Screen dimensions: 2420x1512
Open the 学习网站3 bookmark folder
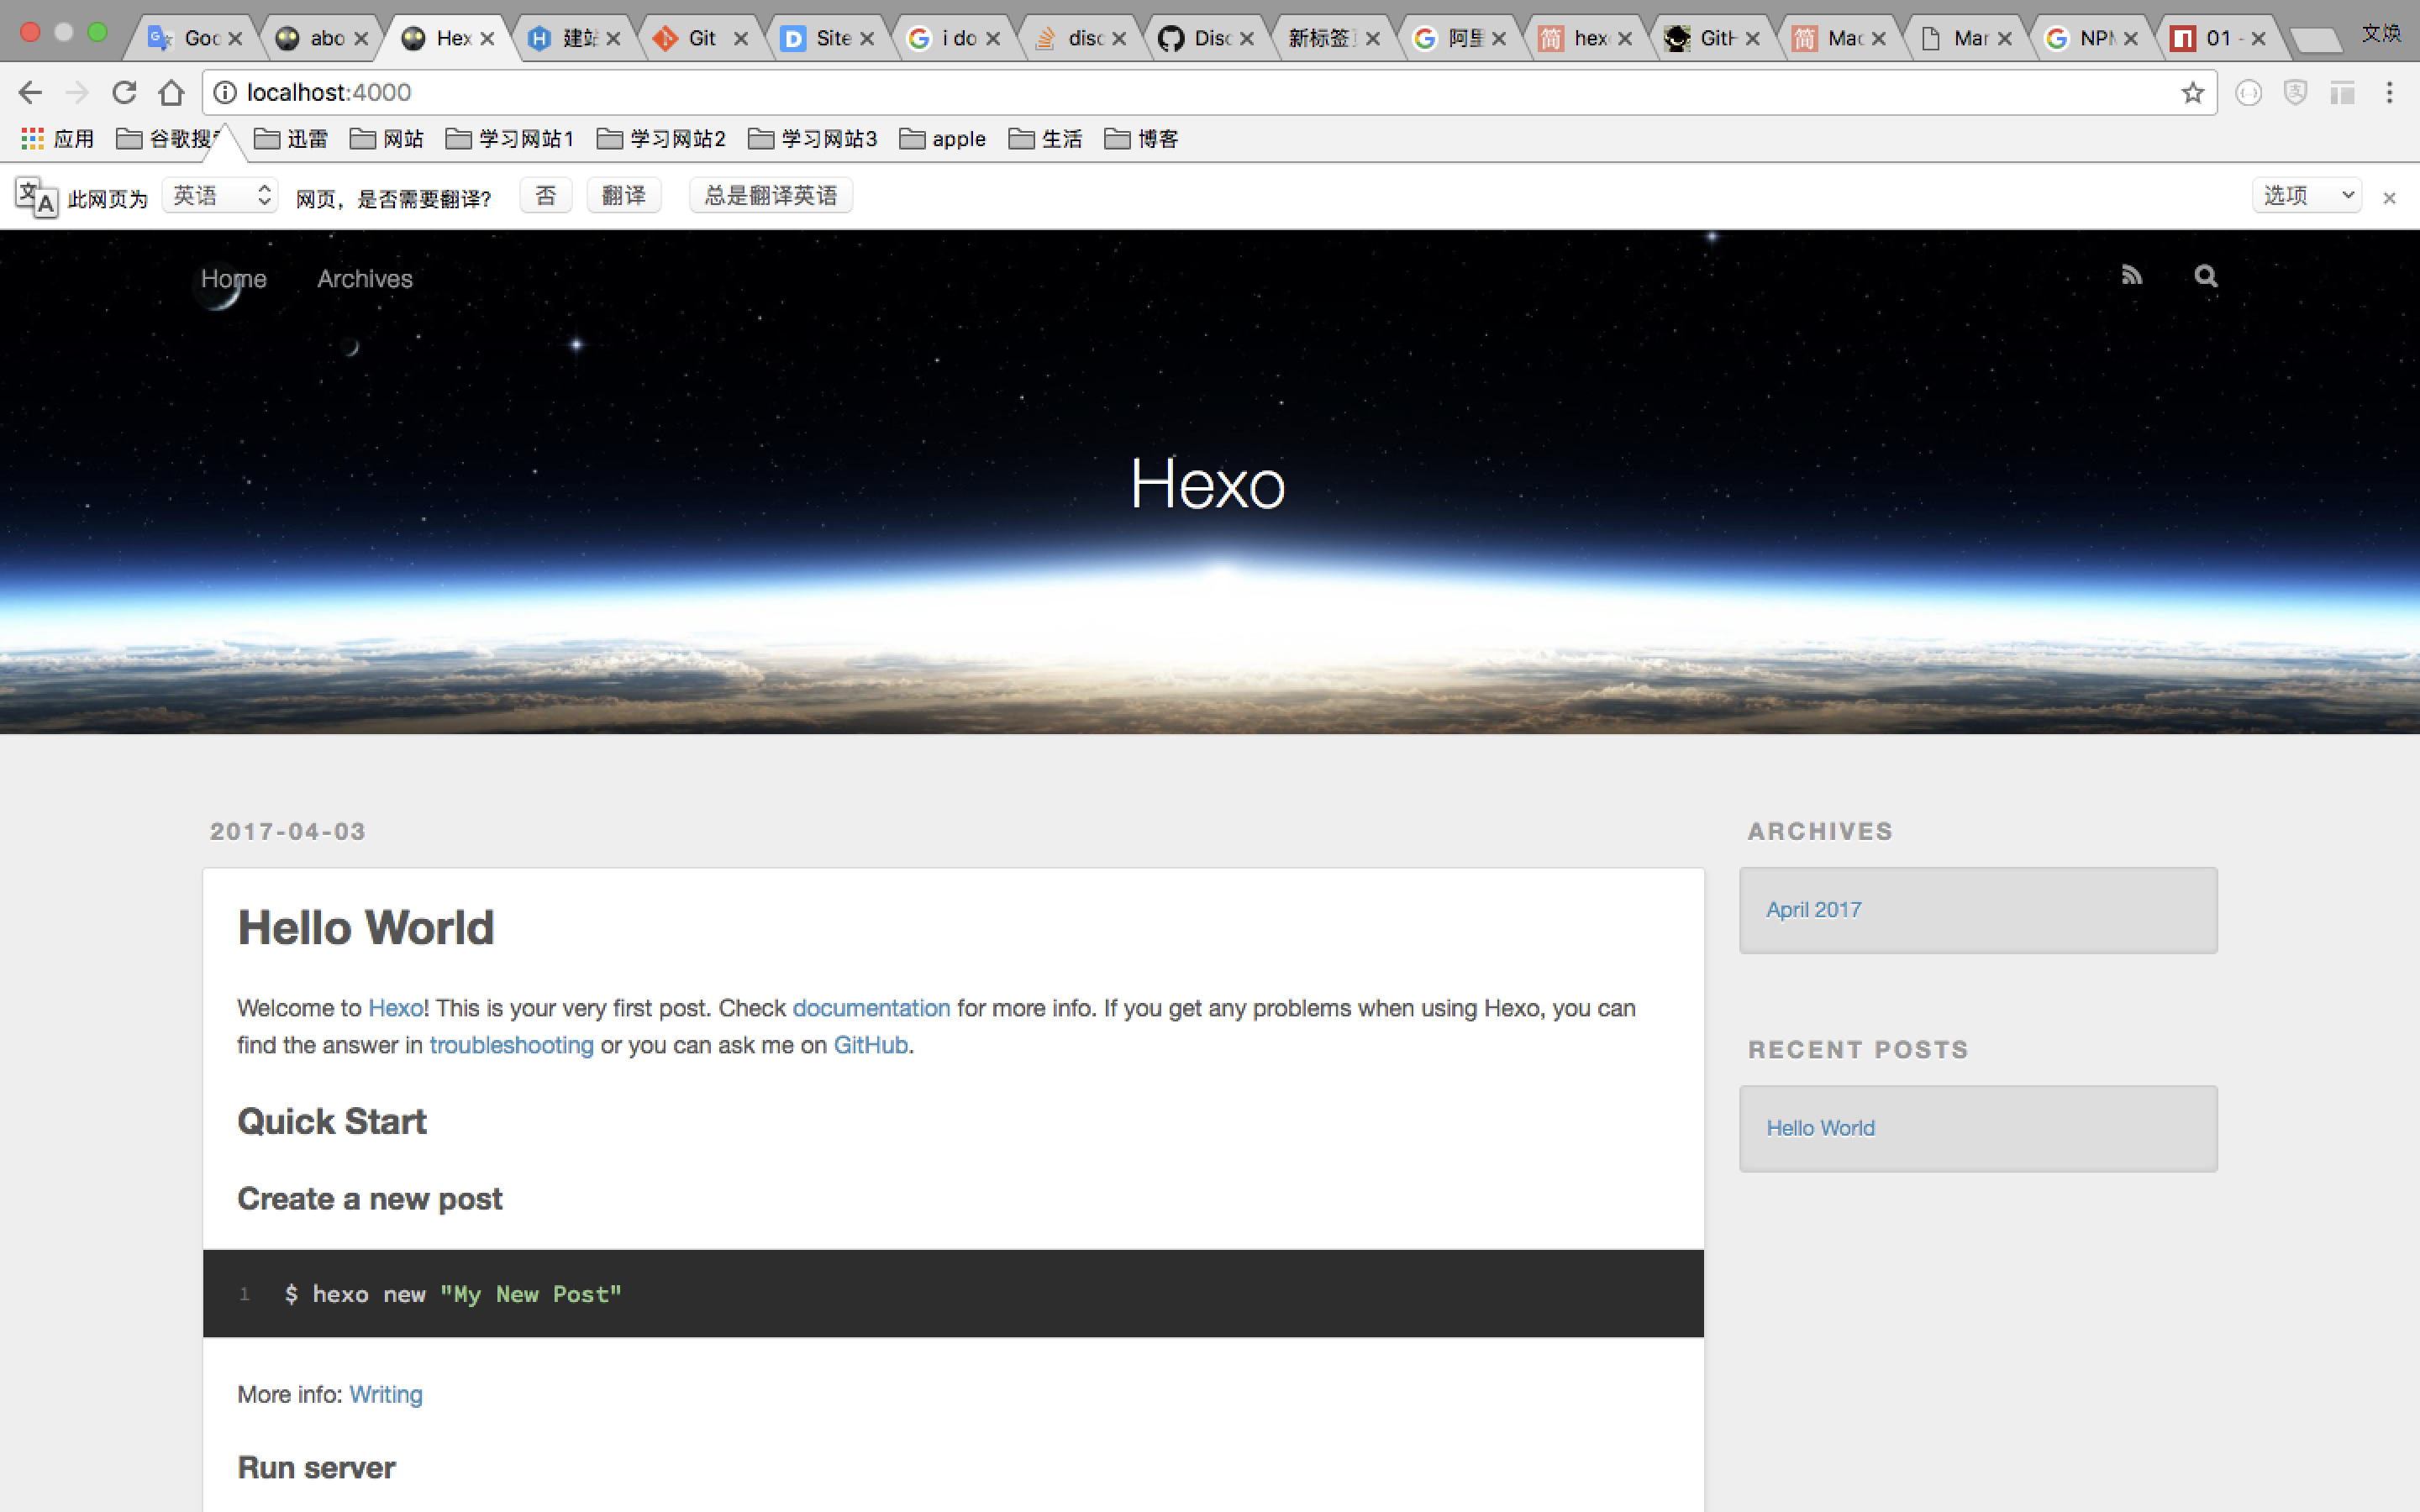[x=813, y=139]
